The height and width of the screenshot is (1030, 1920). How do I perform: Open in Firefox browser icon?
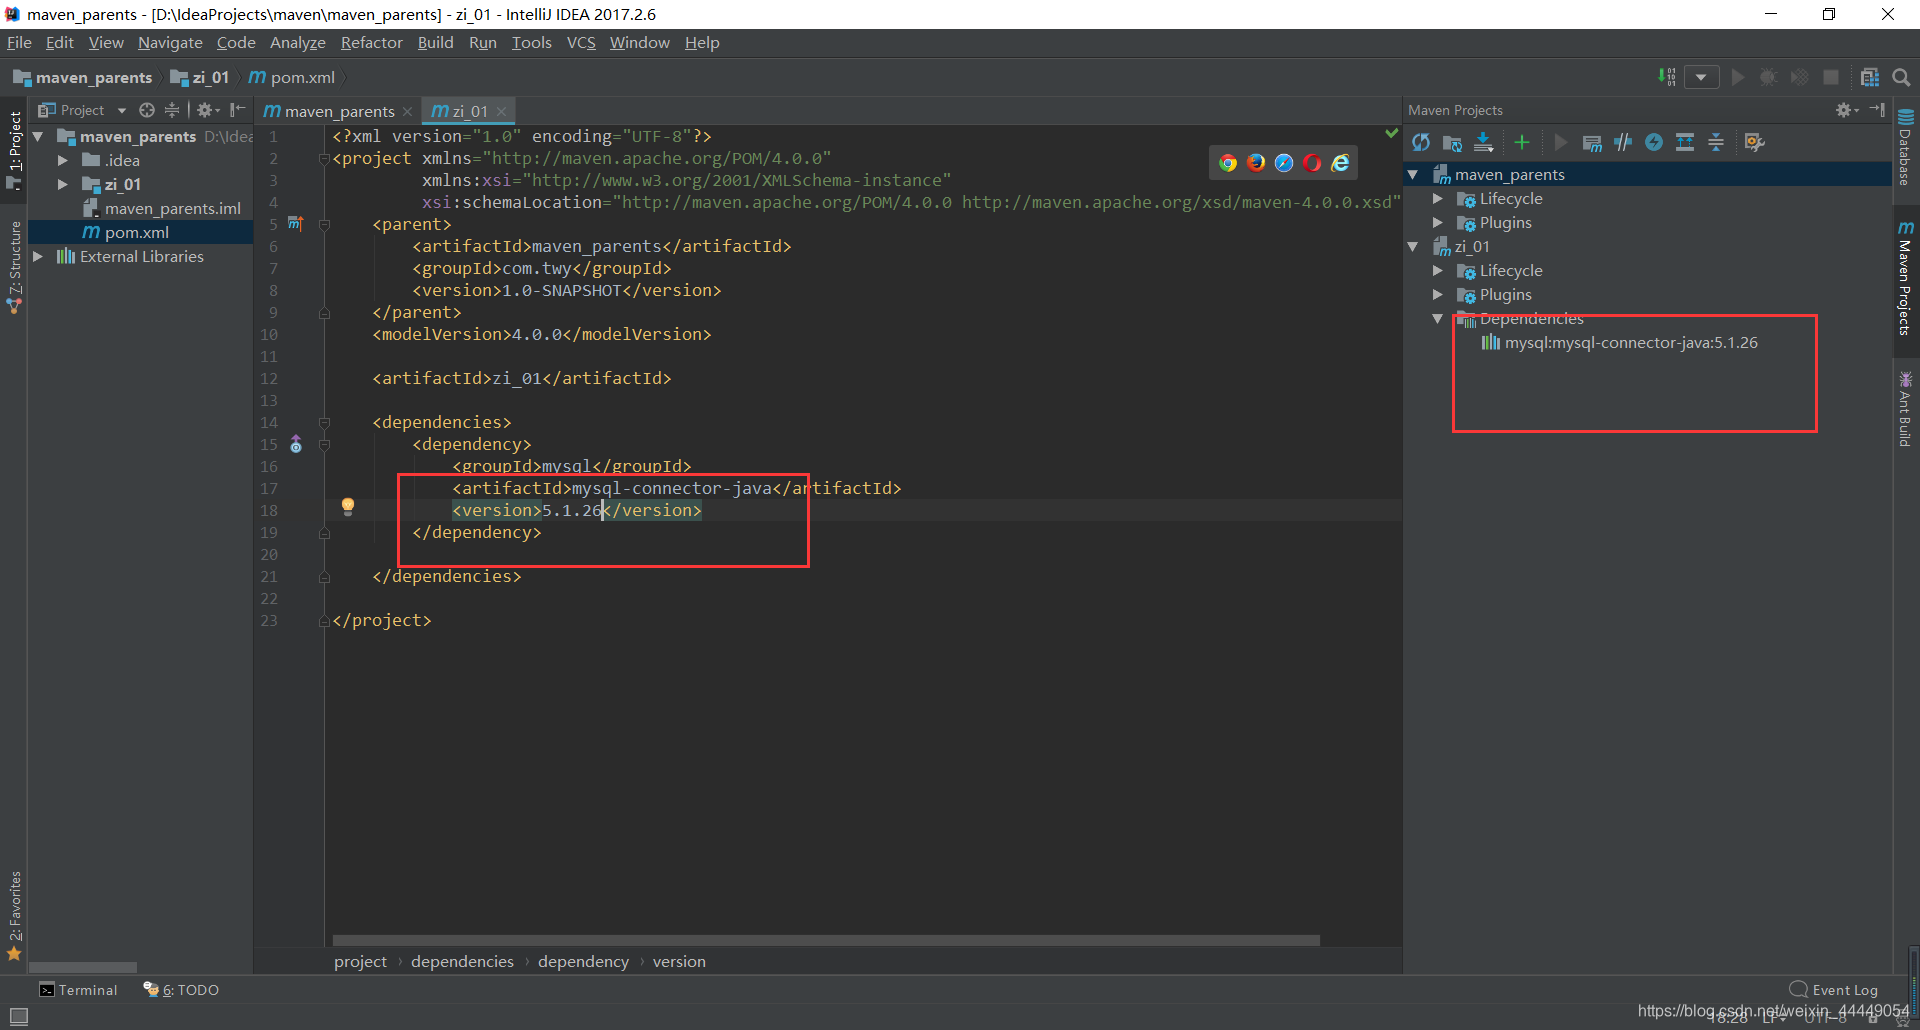click(x=1256, y=162)
